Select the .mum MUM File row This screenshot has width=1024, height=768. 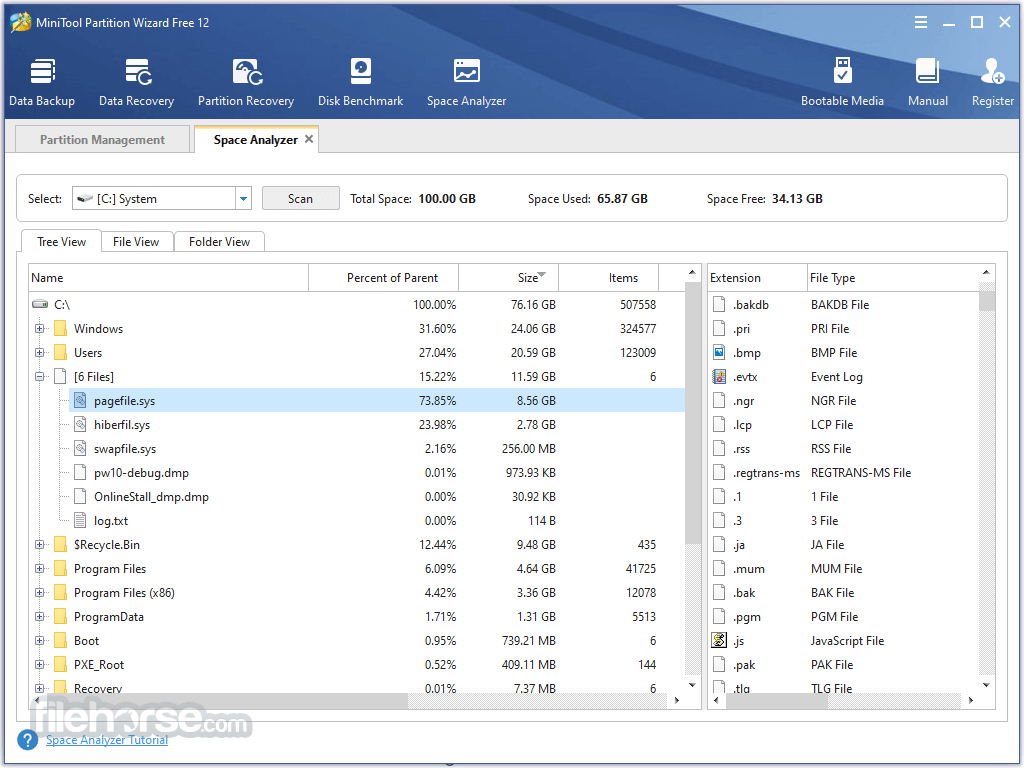tap(844, 569)
